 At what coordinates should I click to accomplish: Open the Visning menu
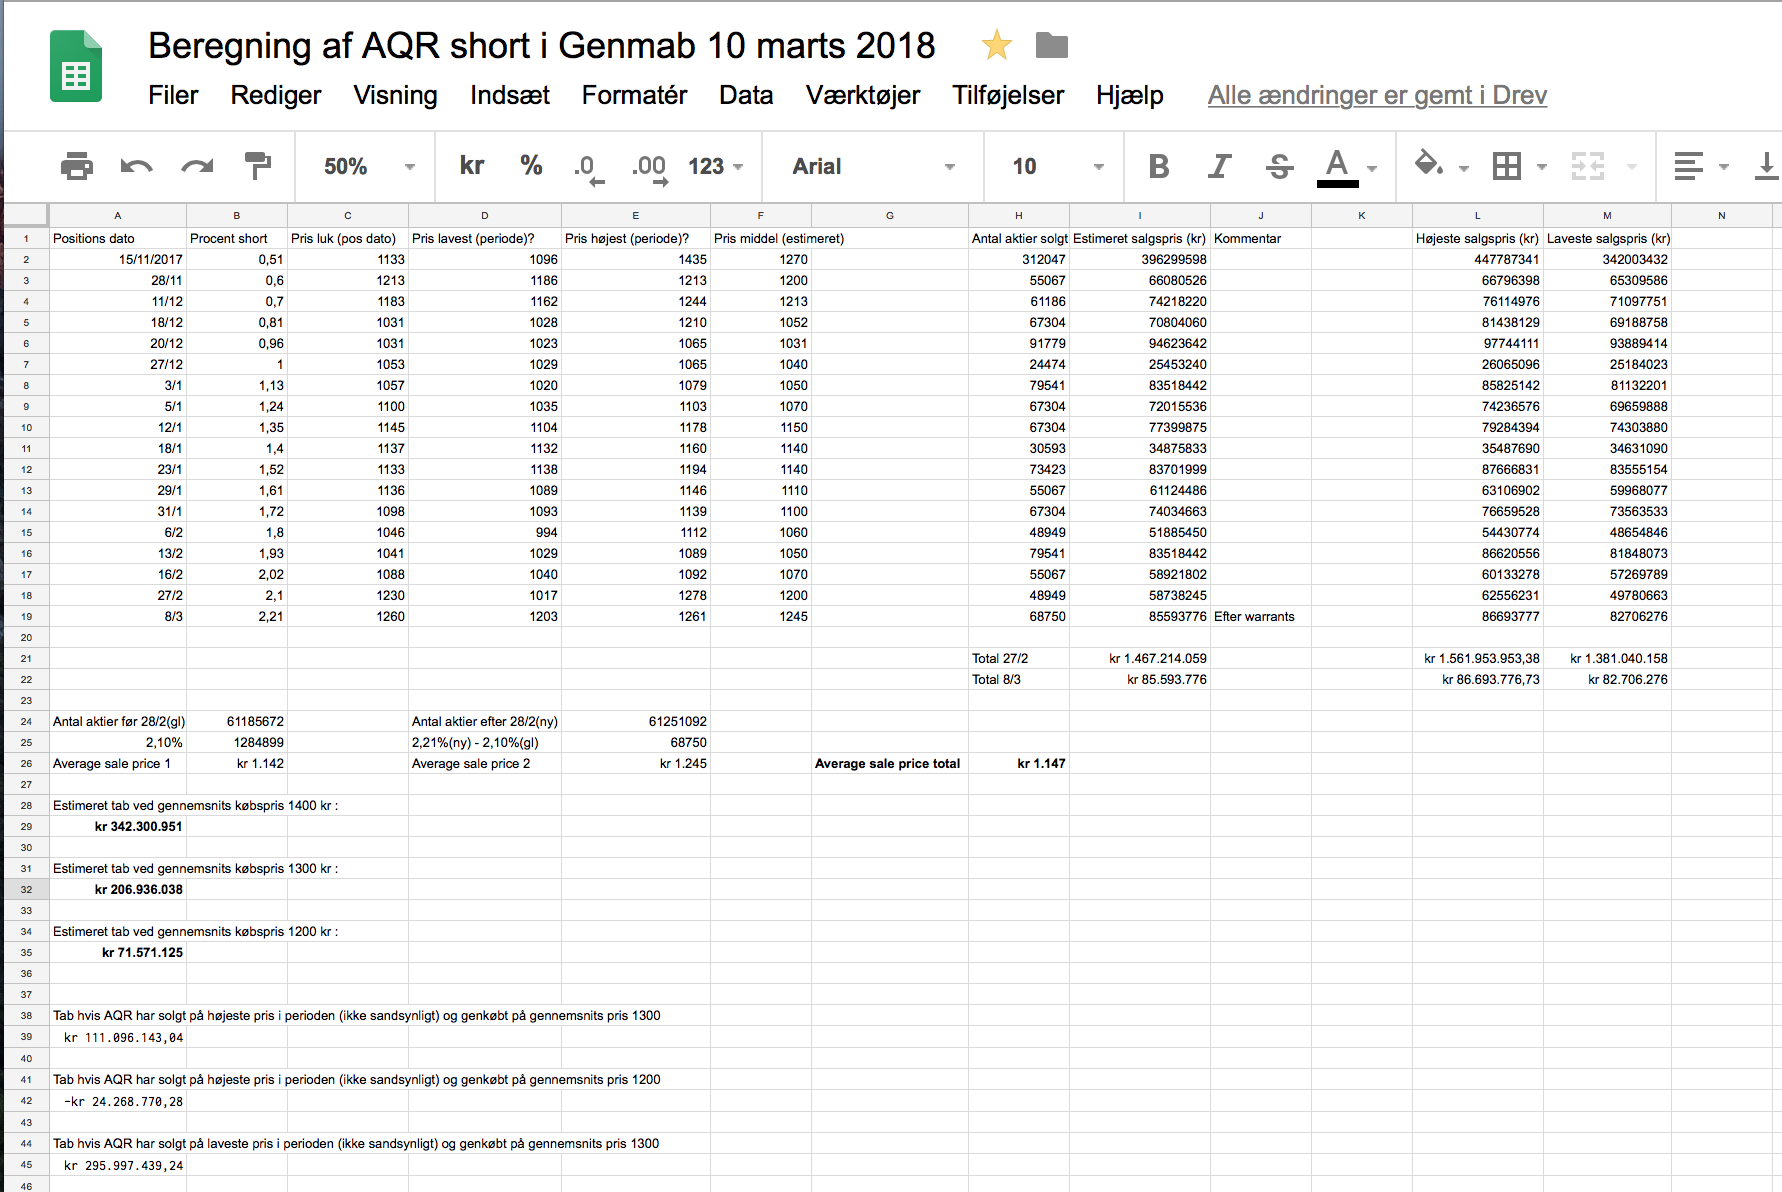coord(395,95)
